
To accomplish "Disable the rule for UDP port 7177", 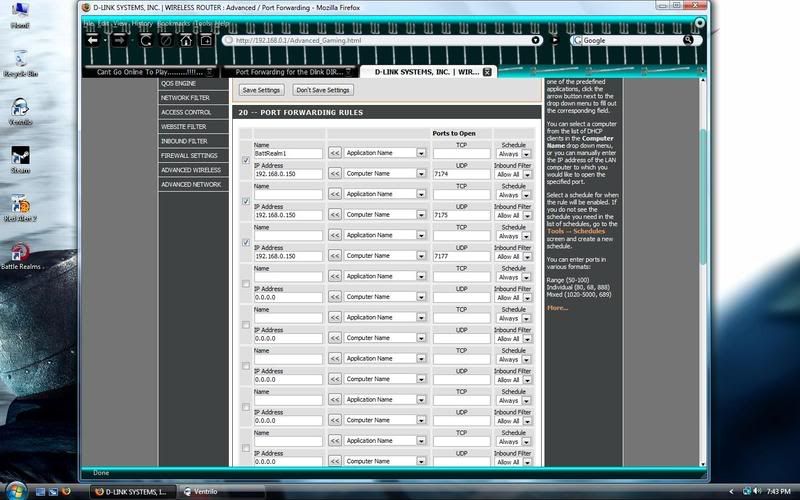I will pos(246,242).
